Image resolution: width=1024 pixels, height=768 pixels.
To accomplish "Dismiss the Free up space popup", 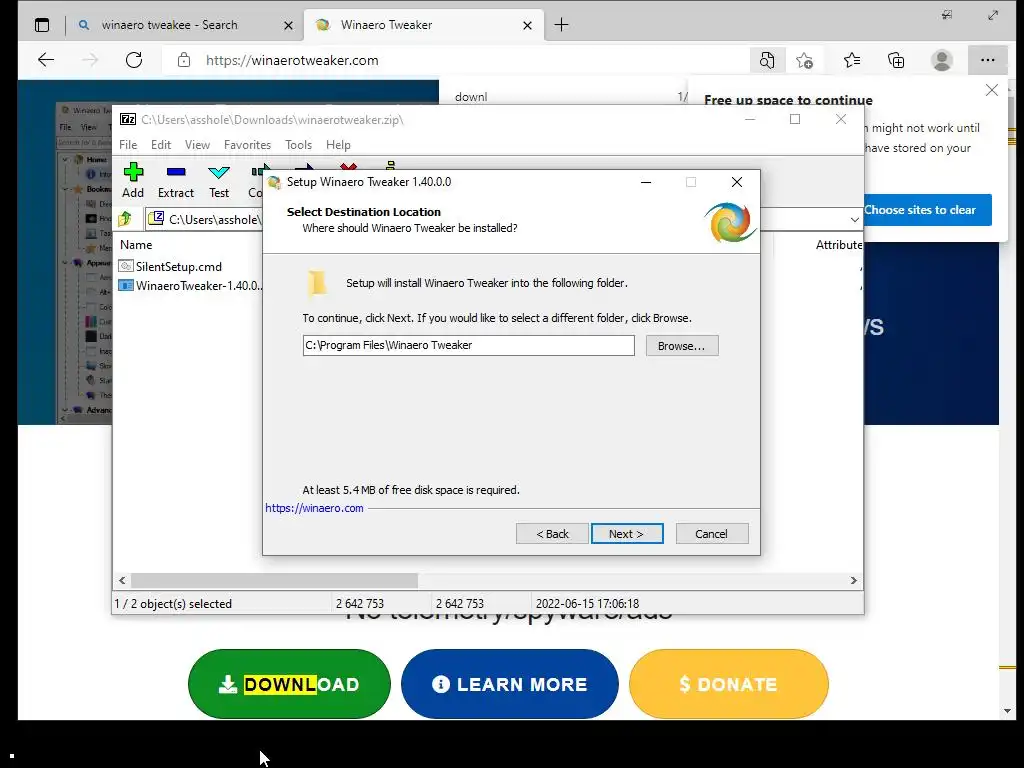I will point(991,90).
